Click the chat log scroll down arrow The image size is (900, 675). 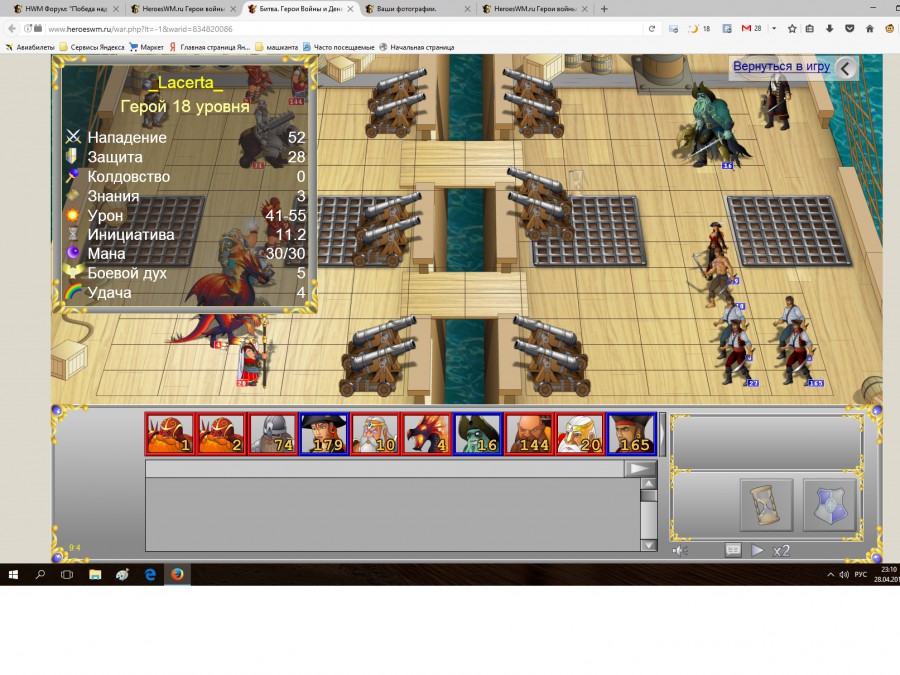click(648, 545)
